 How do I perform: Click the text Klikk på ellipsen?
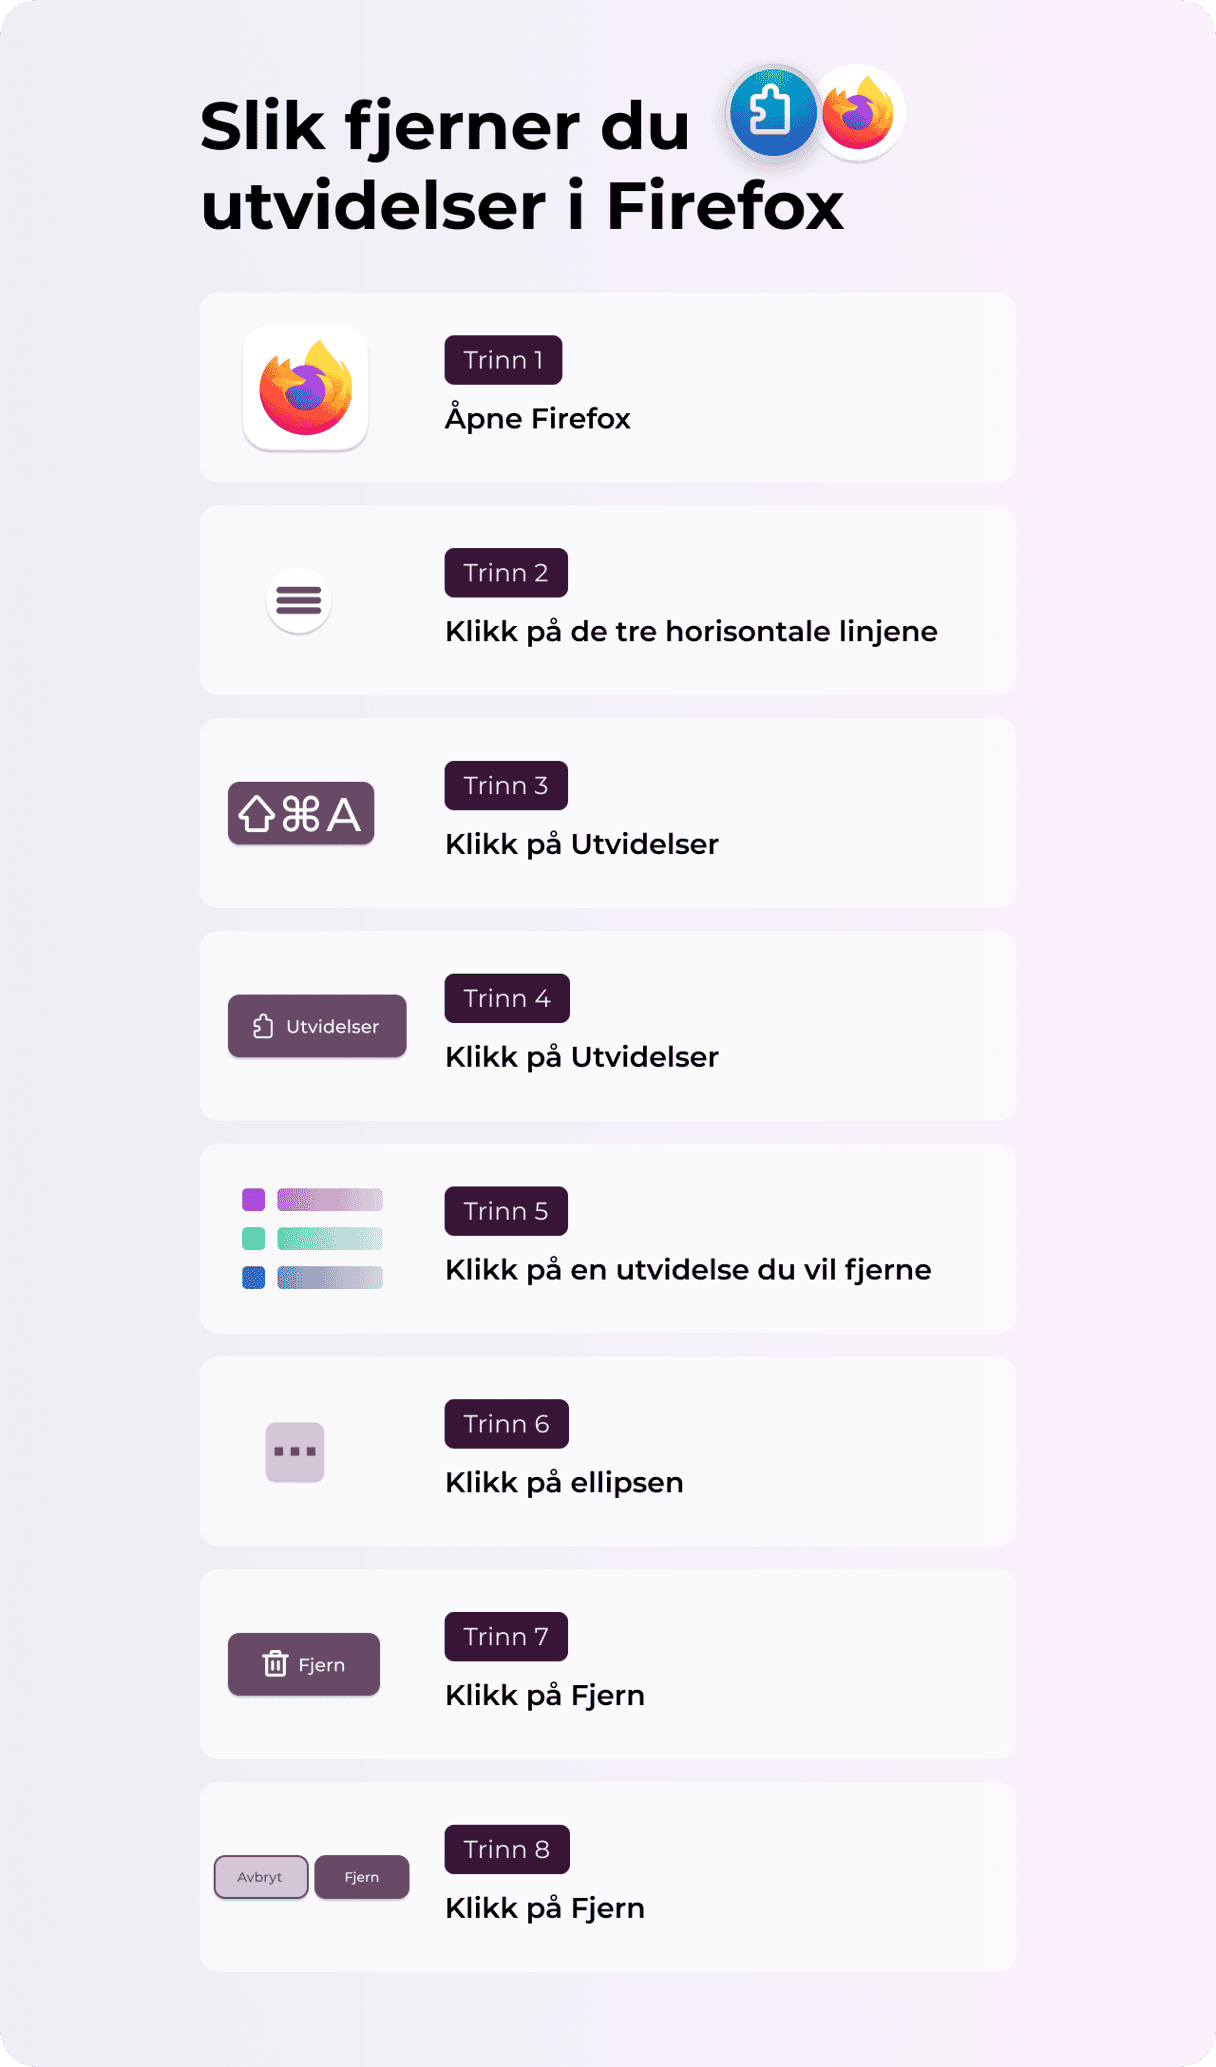coord(564,1482)
